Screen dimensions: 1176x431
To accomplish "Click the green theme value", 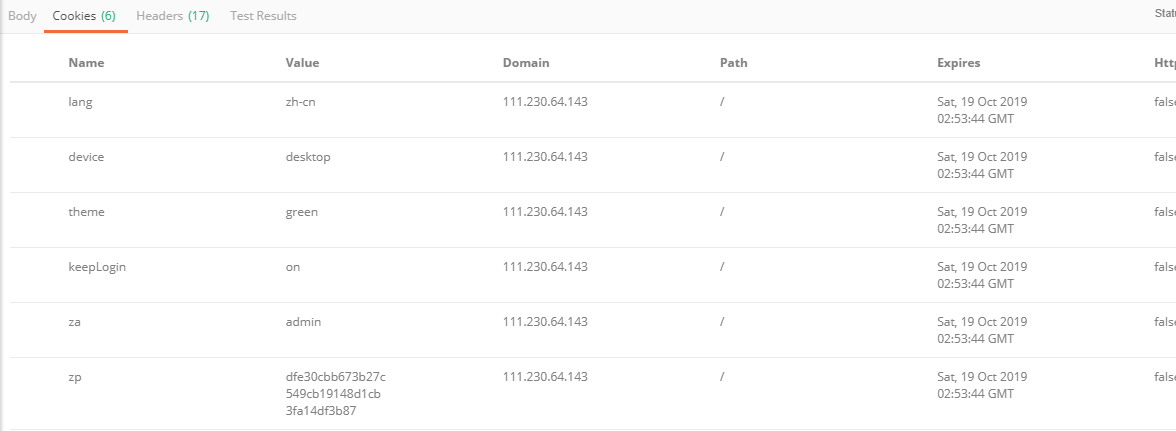I will pyautogui.click(x=301, y=212).
